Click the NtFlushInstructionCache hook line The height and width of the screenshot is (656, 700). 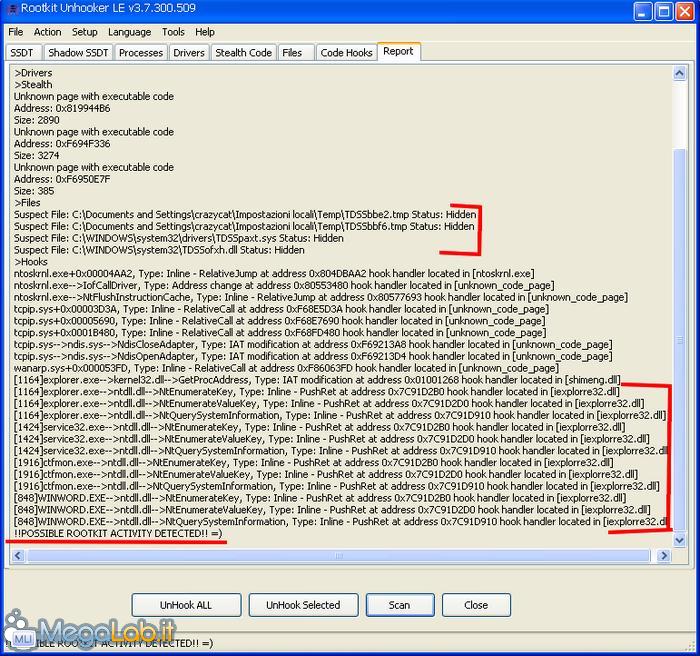[x=321, y=297]
